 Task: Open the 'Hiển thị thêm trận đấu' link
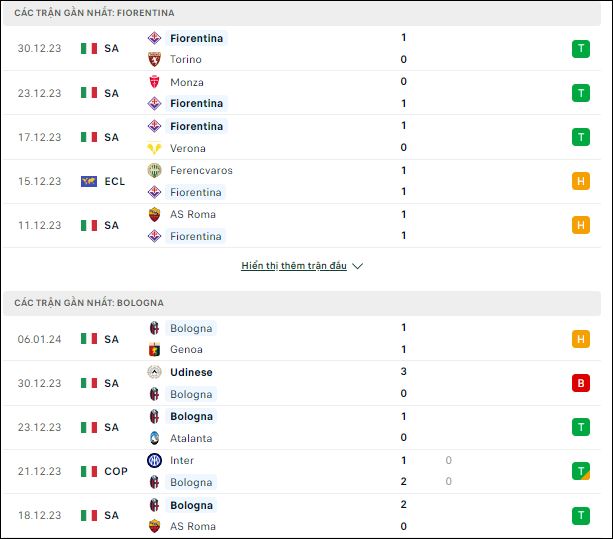coord(294,266)
